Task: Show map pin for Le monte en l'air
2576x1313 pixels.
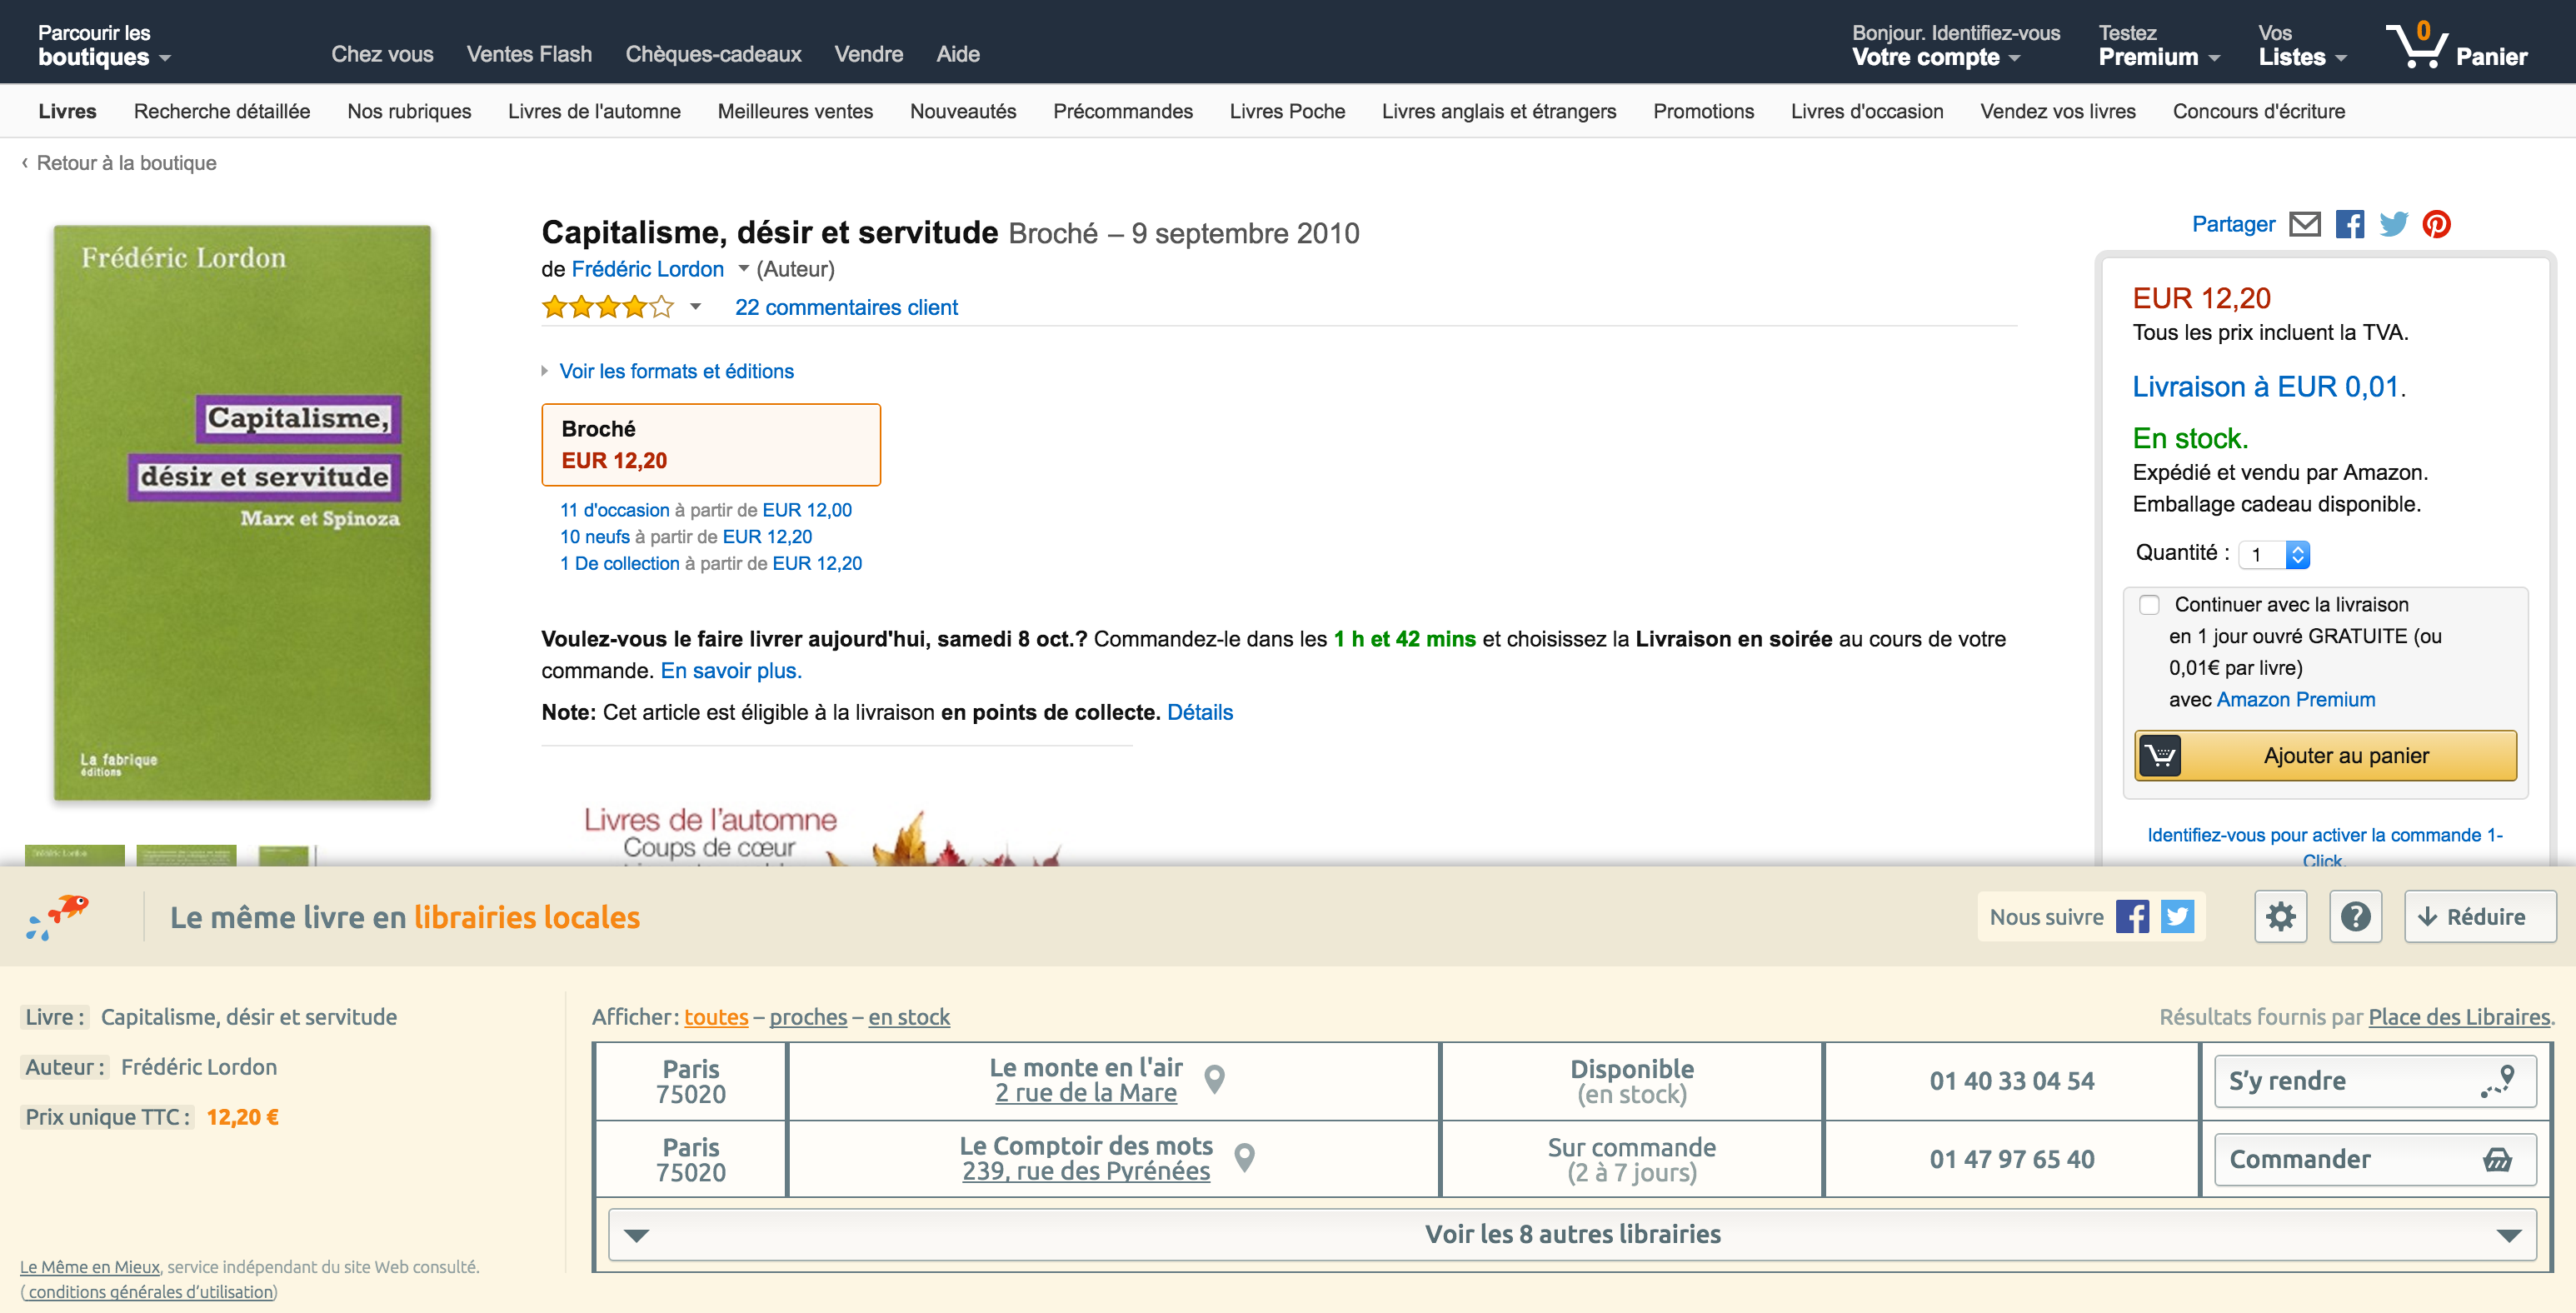Action: (x=1214, y=1079)
